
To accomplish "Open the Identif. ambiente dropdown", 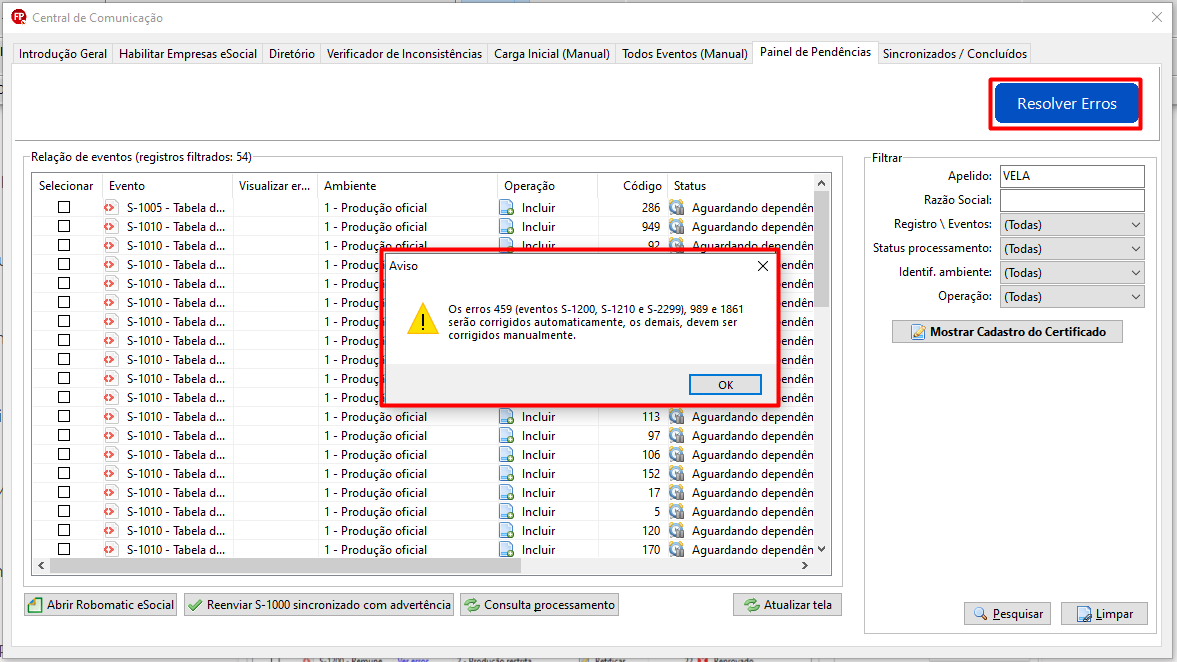I will click(1072, 272).
